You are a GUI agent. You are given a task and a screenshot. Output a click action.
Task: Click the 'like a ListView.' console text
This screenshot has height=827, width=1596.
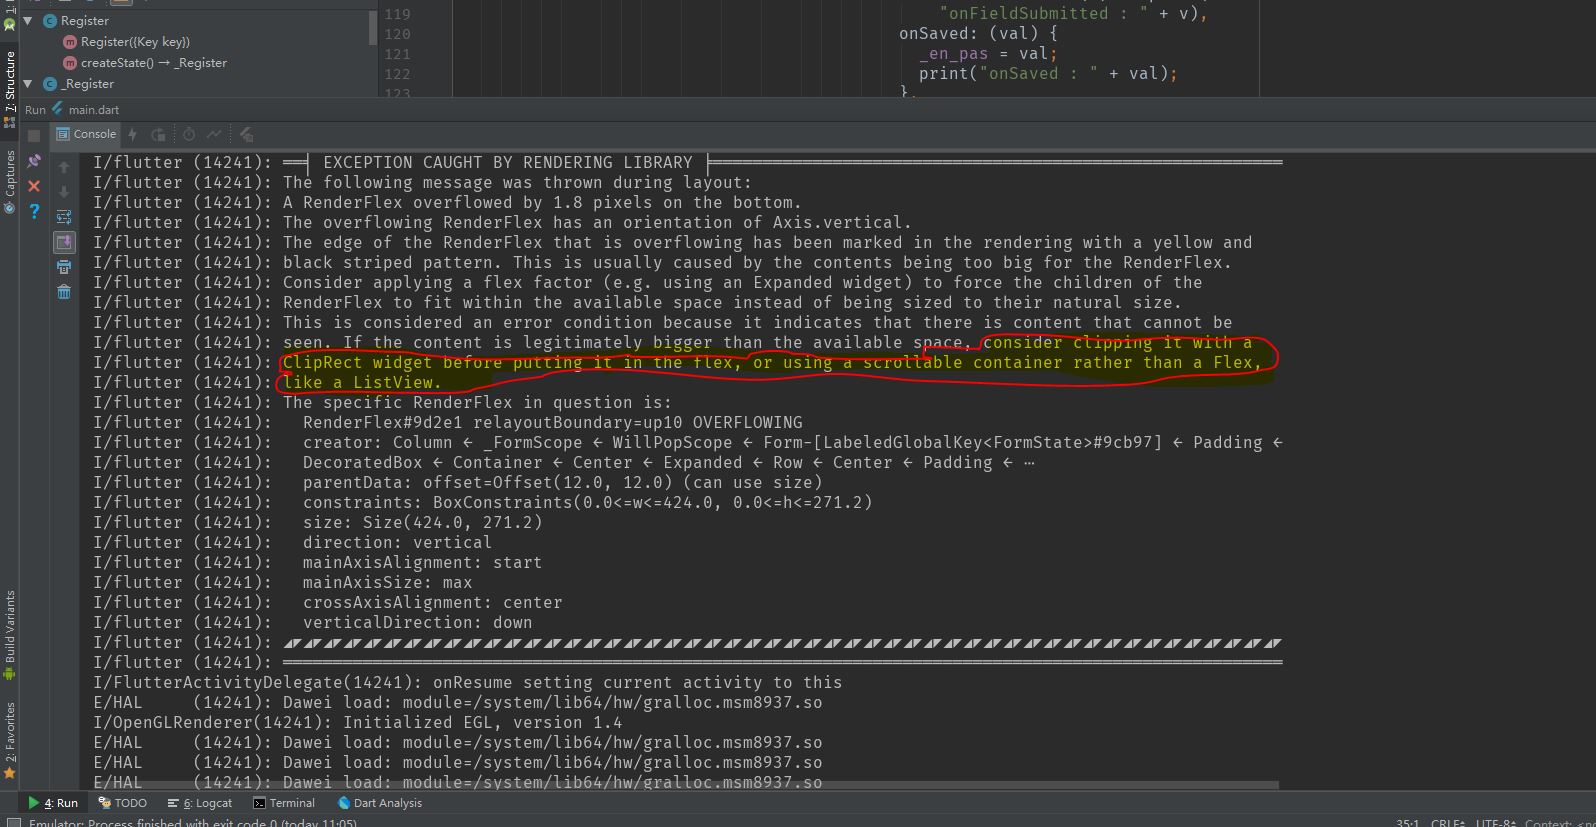pos(362,382)
